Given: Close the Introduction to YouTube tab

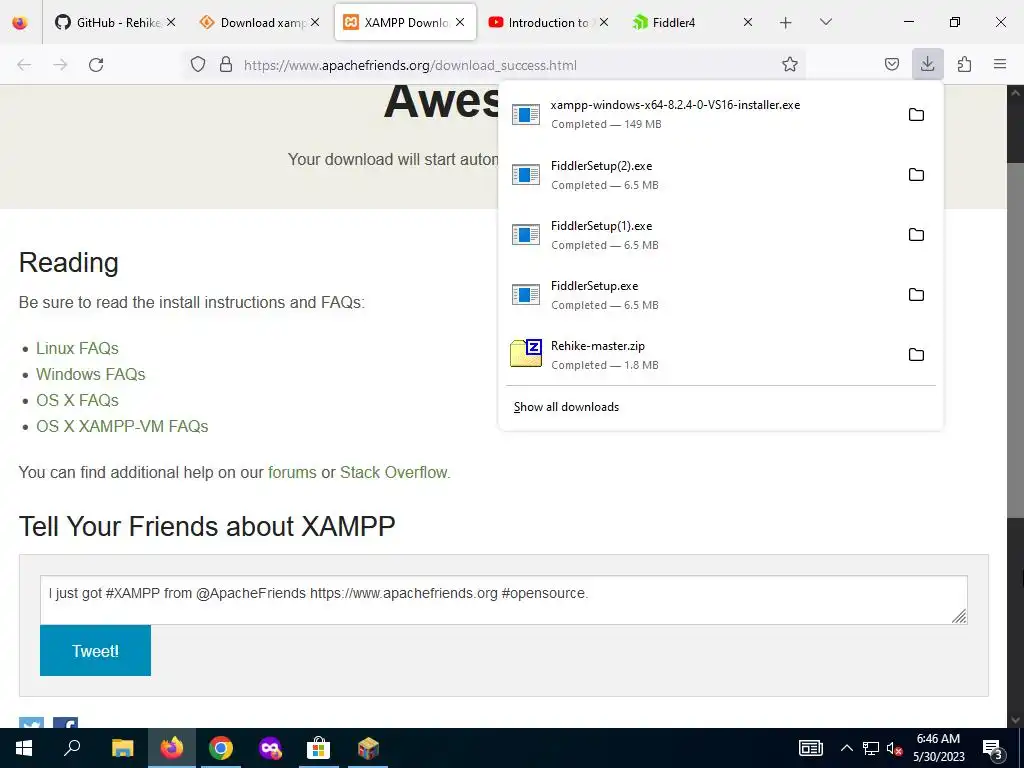Looking at the screenshot, I should (x=604, y=22).
